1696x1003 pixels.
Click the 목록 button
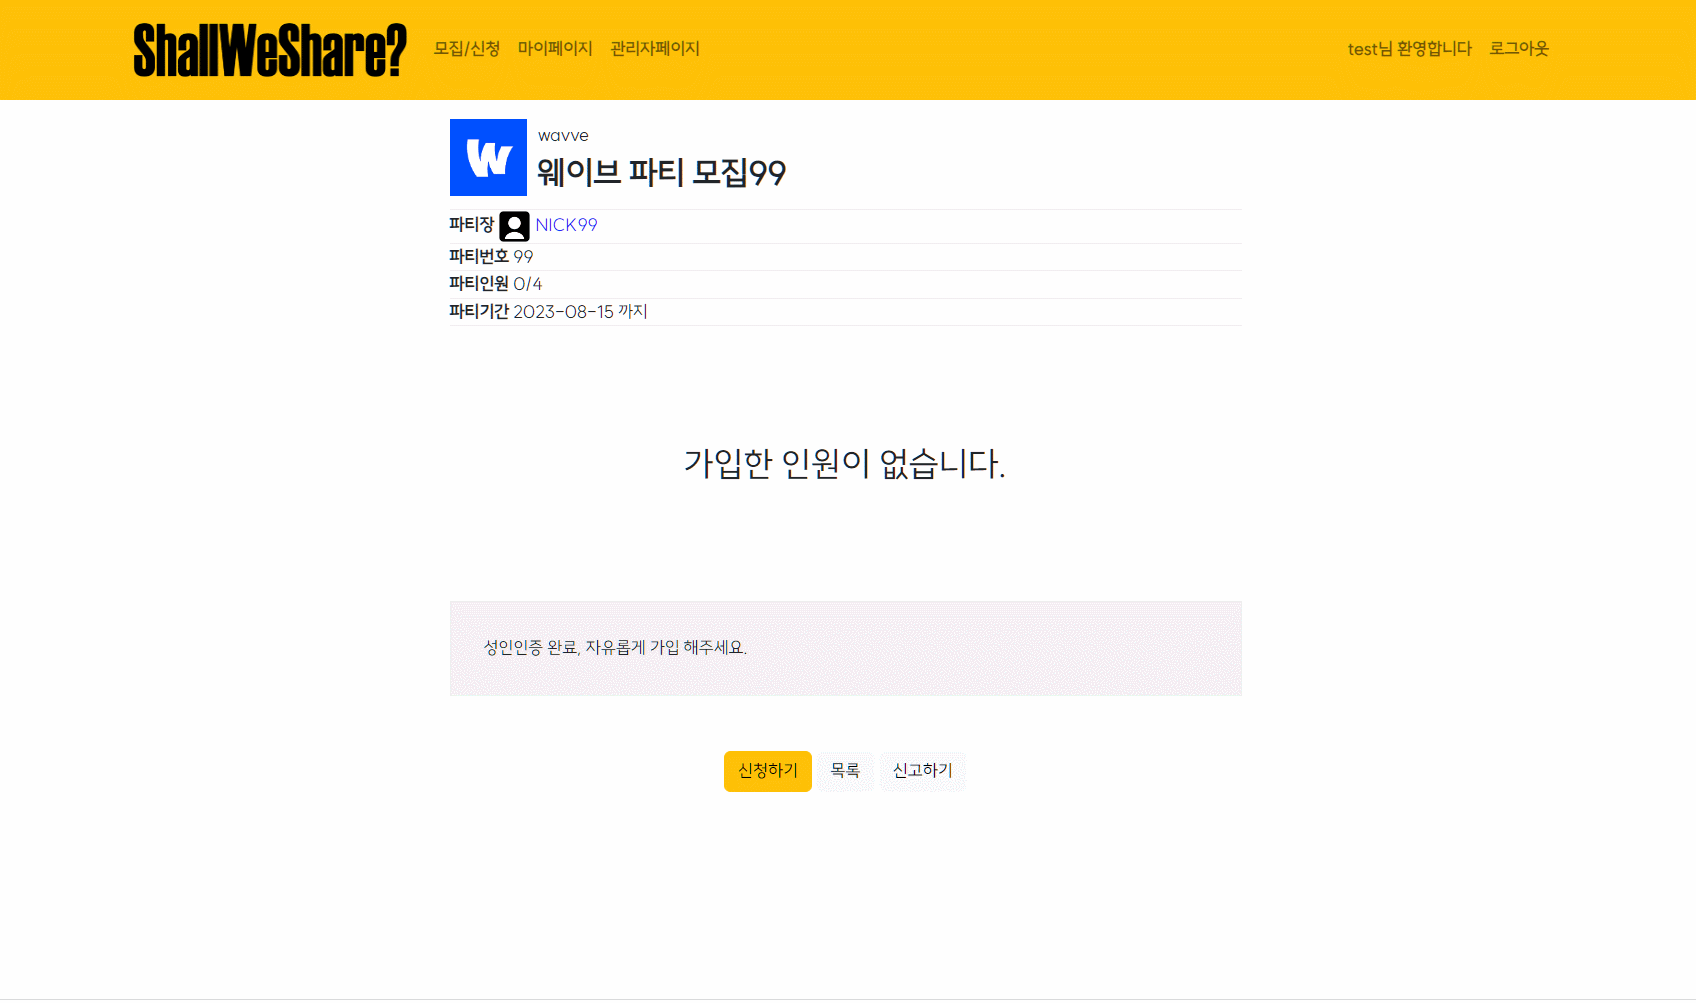click(x=845, y=771)
